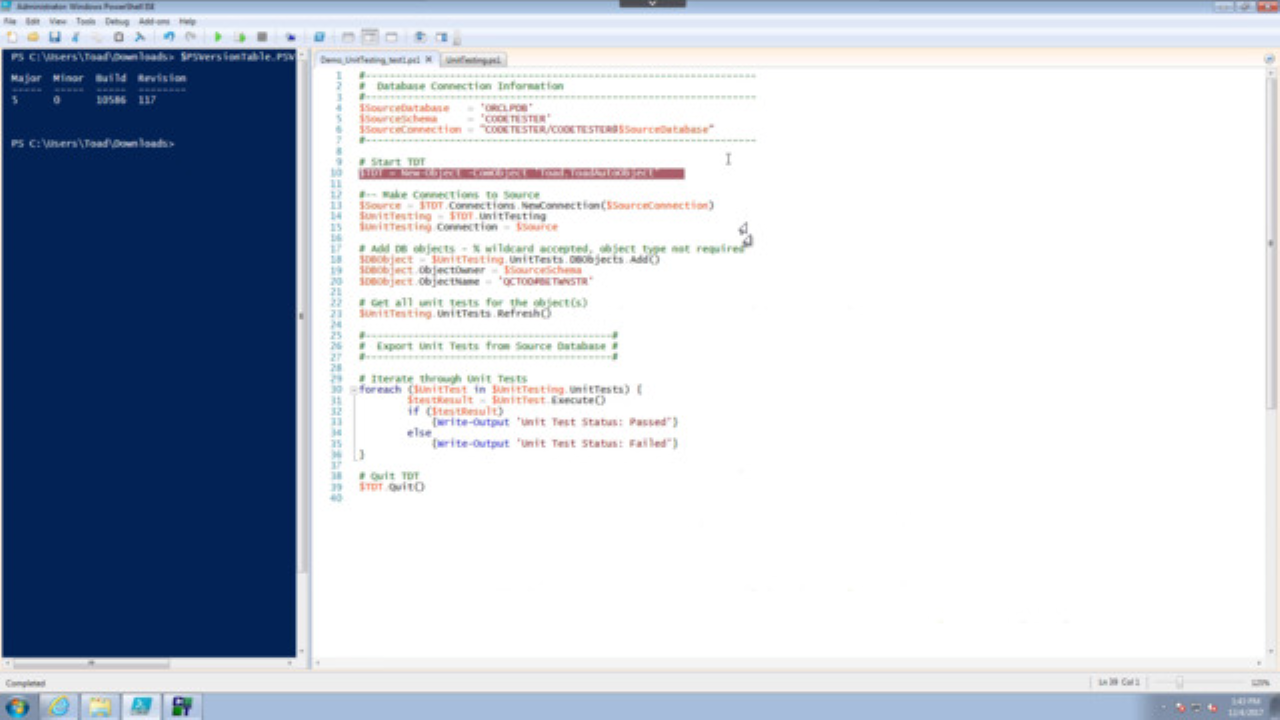Expand the foreach code block on line 30
The height and width of the screenshot is (720, 1280).
click(353, 389)
